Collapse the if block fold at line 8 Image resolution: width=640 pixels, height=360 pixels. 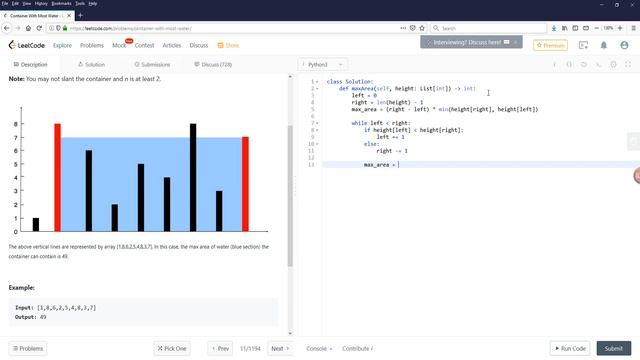pyautogui.click(x=317, y=130)
